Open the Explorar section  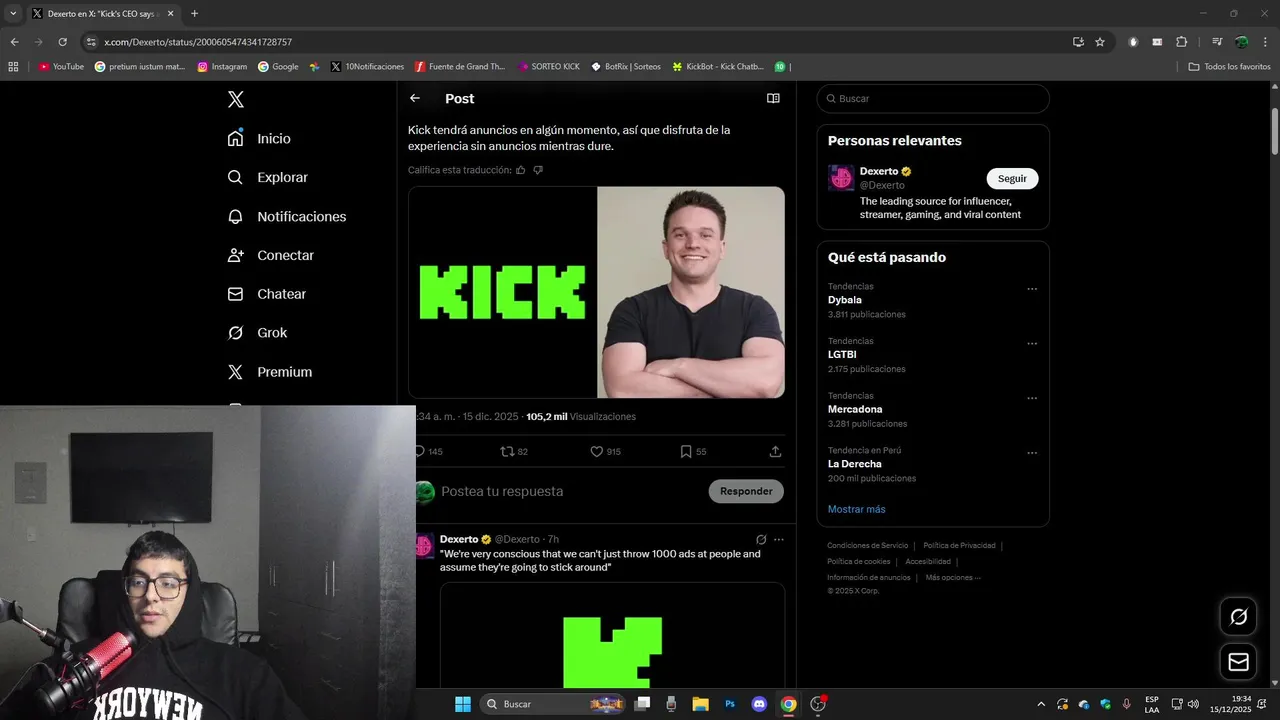click(267, 177)
